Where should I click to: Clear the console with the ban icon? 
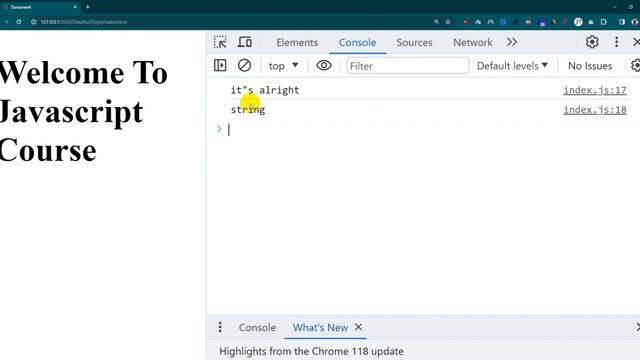pos(244,65)
